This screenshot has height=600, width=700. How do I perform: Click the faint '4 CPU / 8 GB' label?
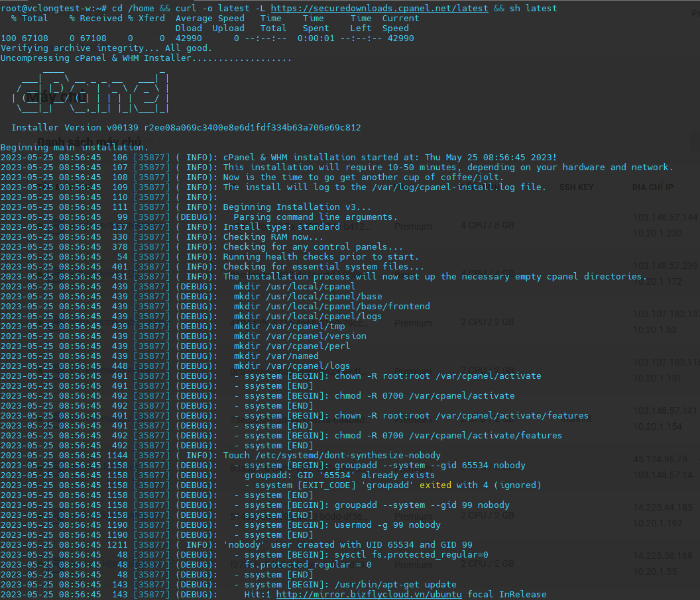click(487, 226)
